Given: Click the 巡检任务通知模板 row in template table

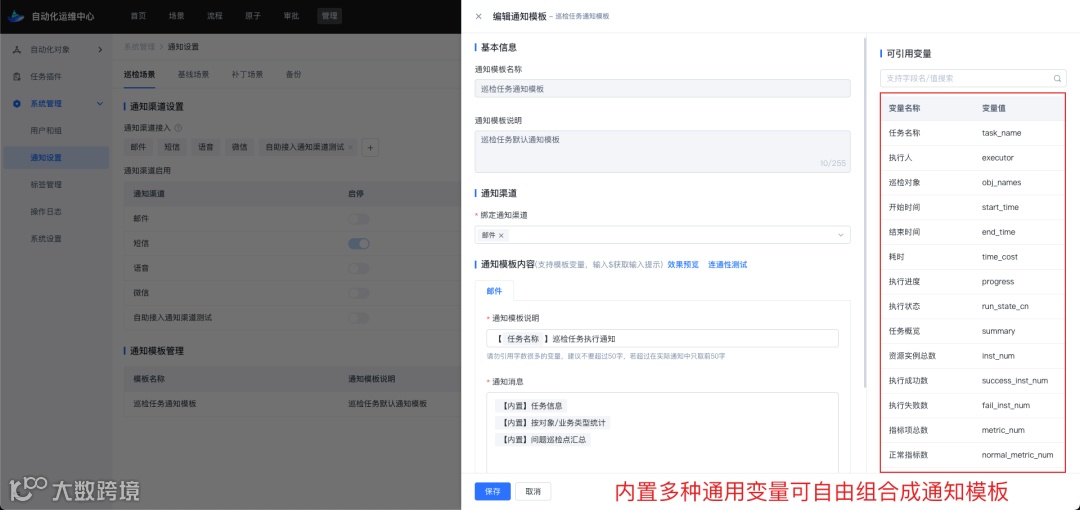Looking at the screenshot, I should point(291,404).
